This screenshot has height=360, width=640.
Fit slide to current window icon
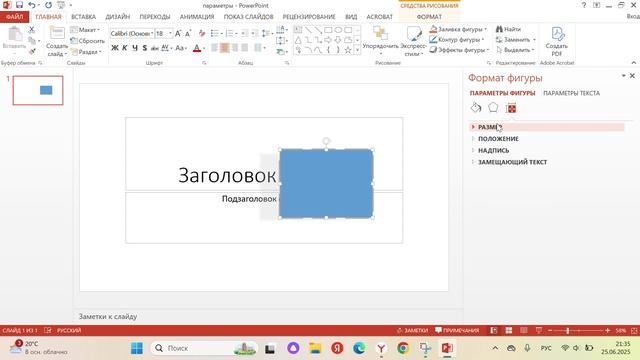(634, 330)
